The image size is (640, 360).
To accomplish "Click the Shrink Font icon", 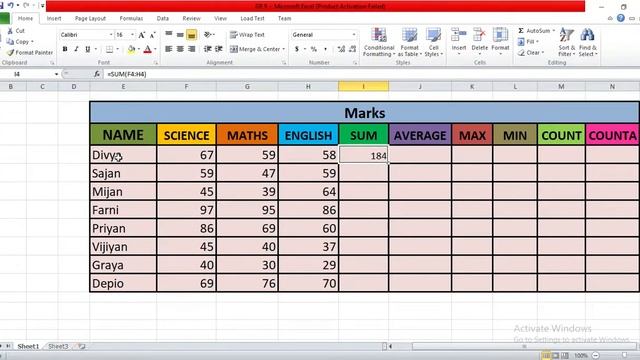I will click(152, 35).
